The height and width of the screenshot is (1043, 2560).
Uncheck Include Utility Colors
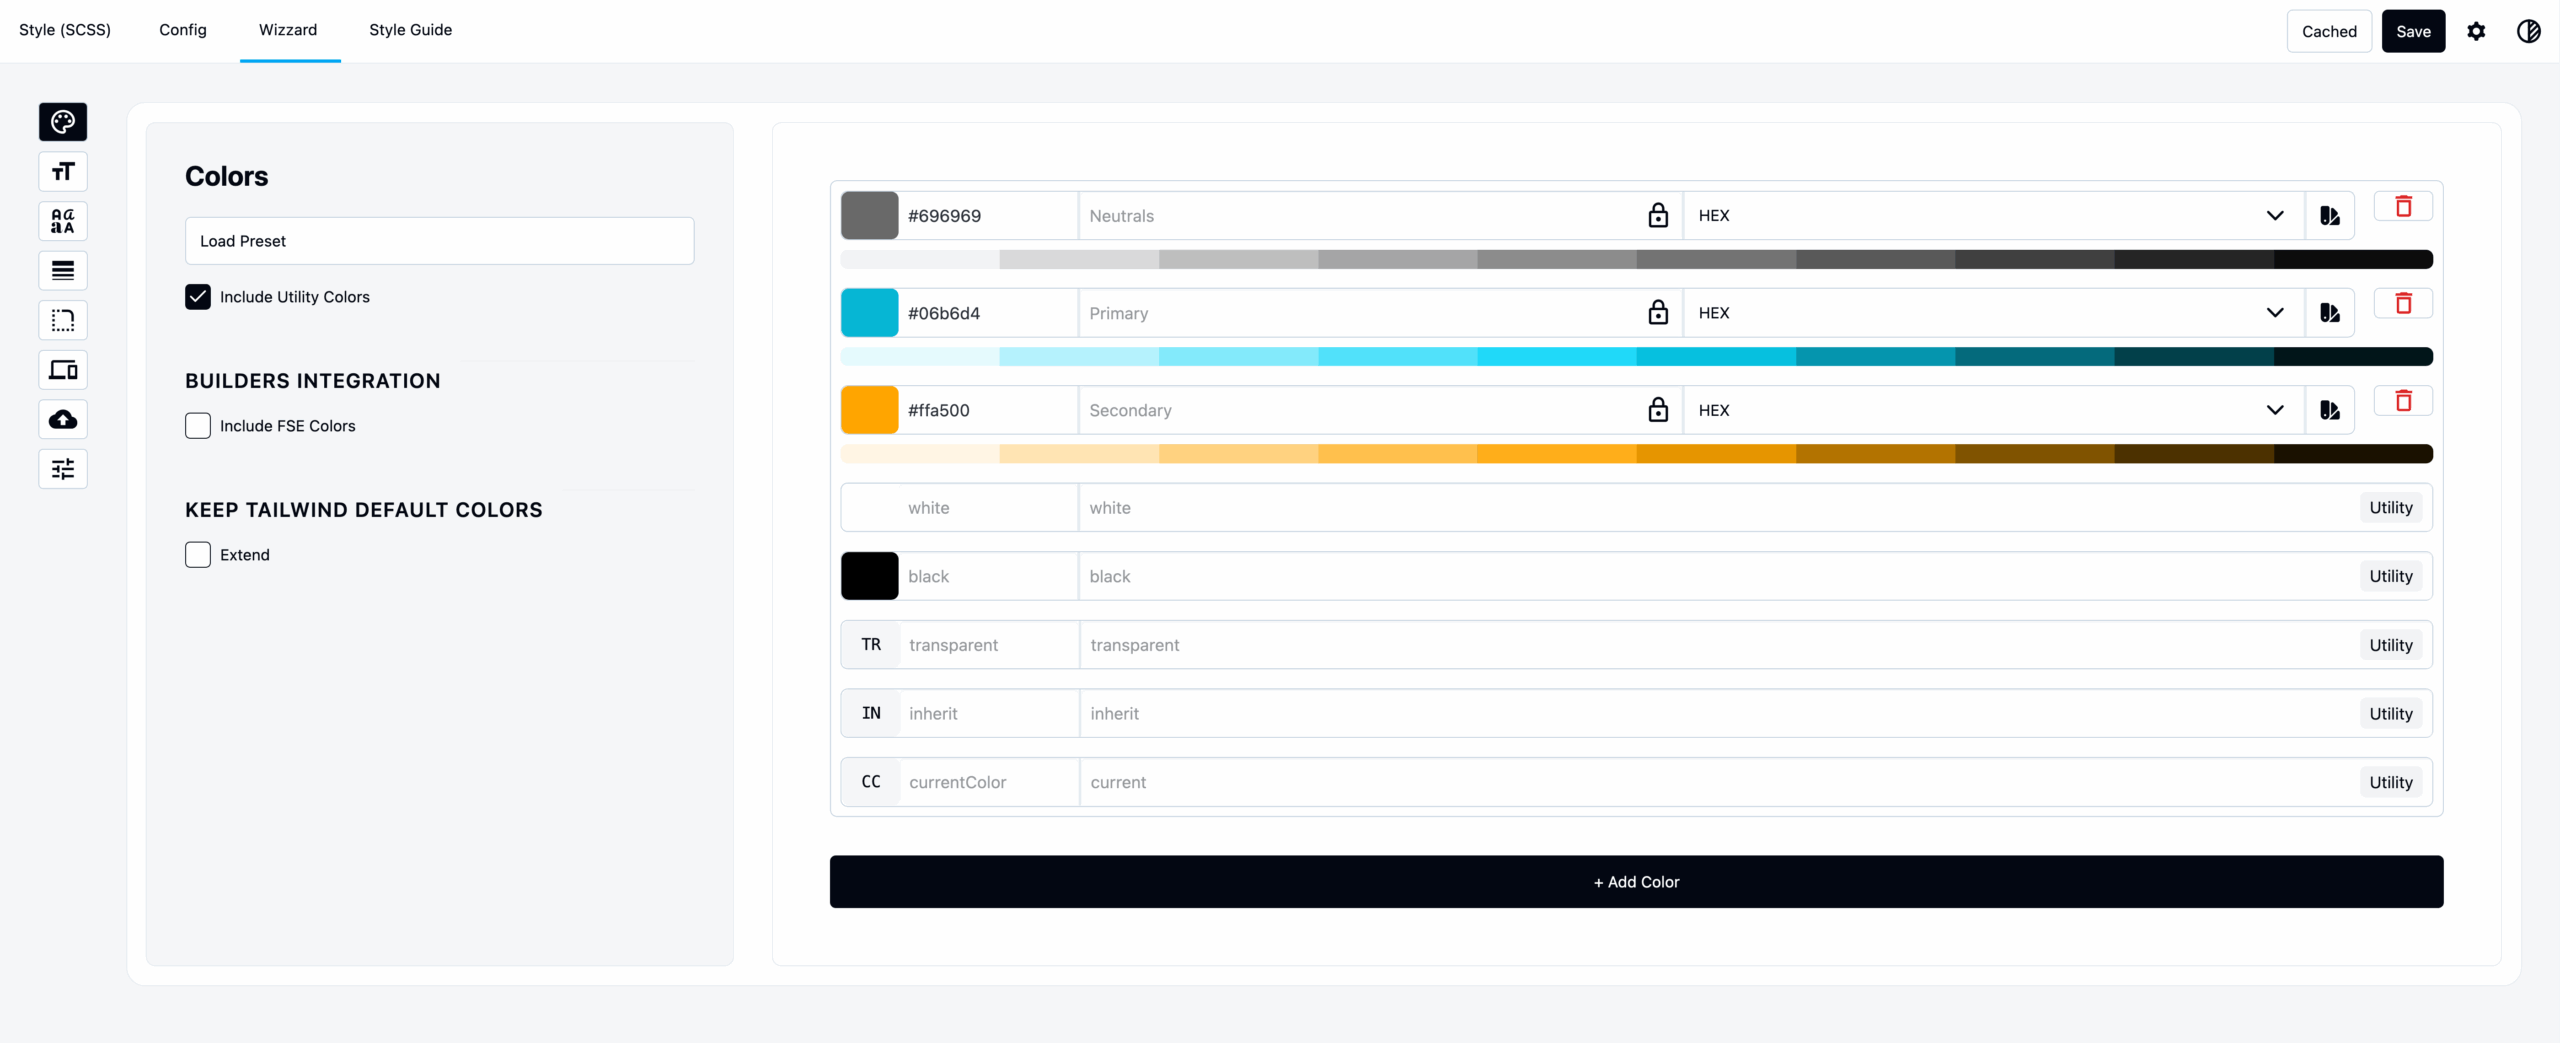(x=197, y=296)
